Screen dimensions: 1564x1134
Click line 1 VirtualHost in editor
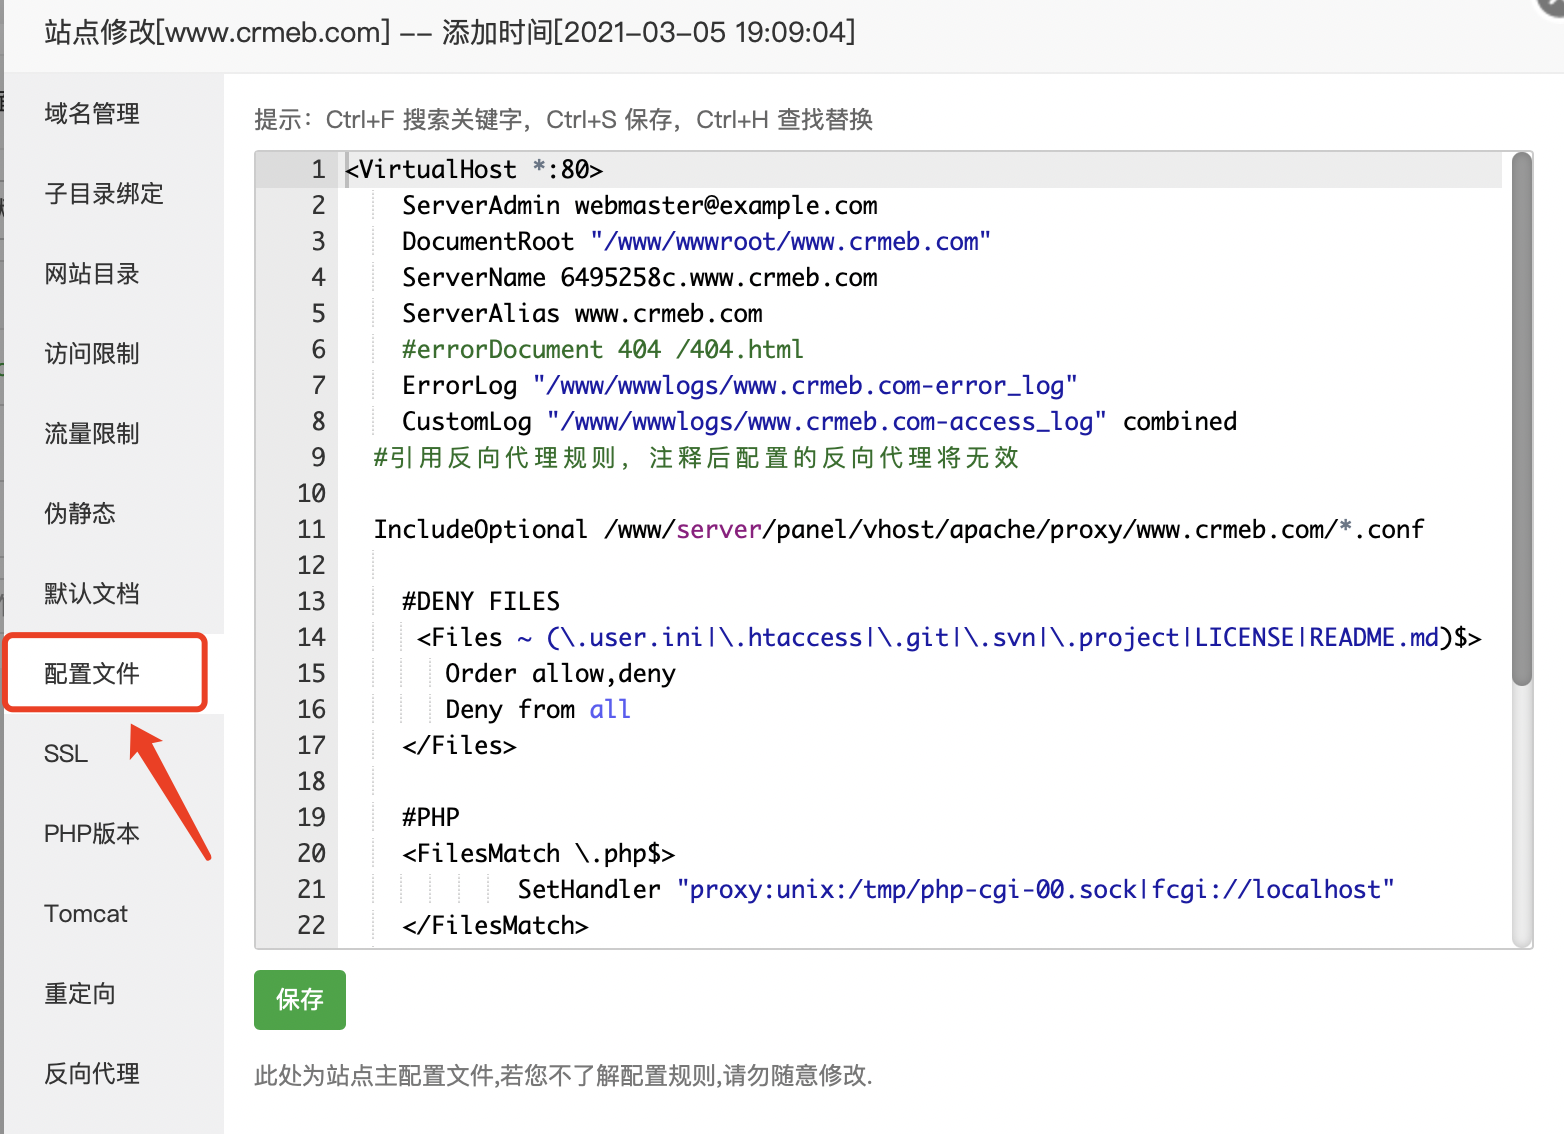pos(474,170)
